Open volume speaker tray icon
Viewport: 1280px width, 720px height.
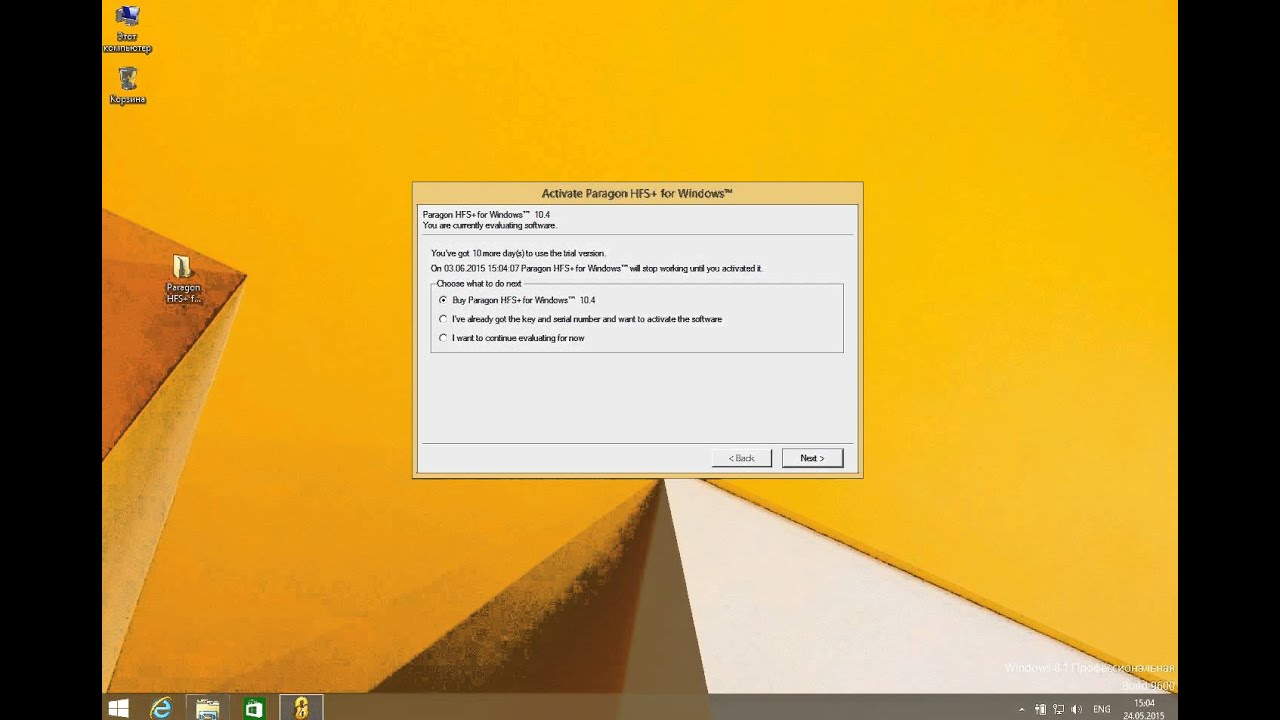1077,709
